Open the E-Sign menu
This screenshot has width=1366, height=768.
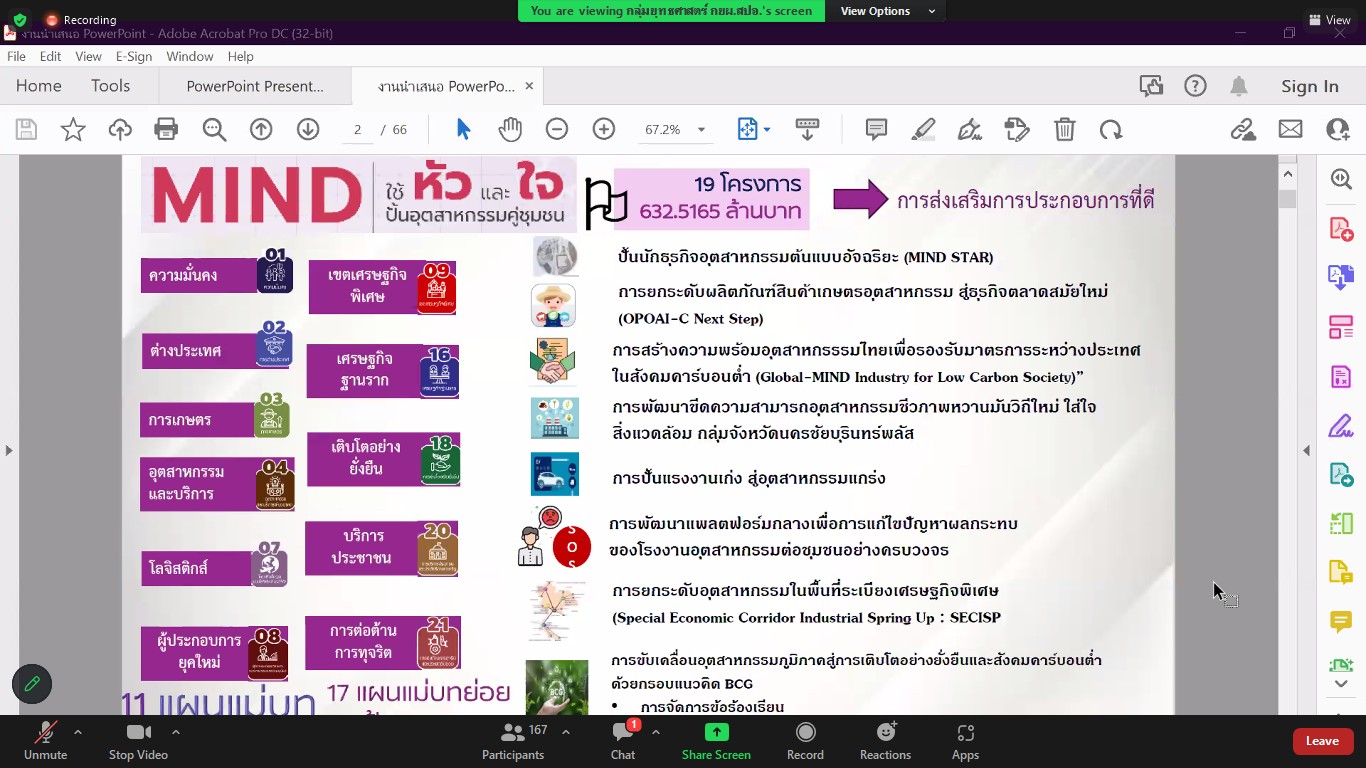pos(134,57)
